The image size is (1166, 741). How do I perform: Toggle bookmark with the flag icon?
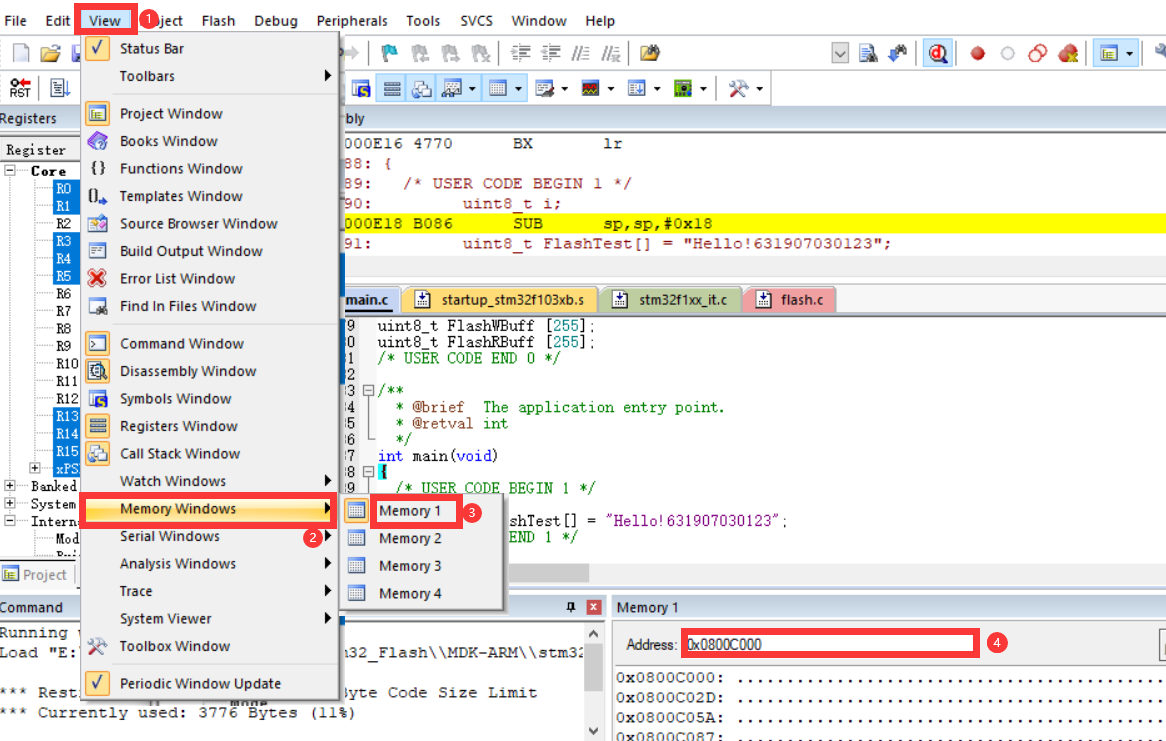point(390,53)
